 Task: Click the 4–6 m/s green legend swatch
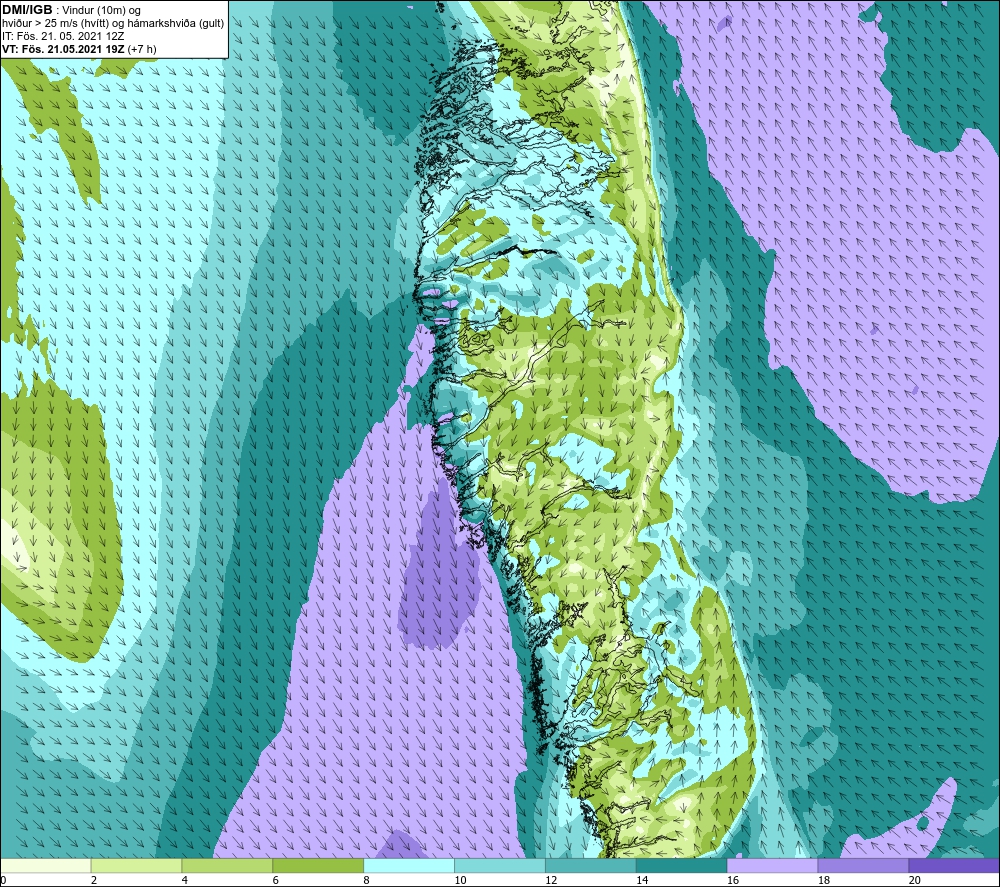coord(227,866)
